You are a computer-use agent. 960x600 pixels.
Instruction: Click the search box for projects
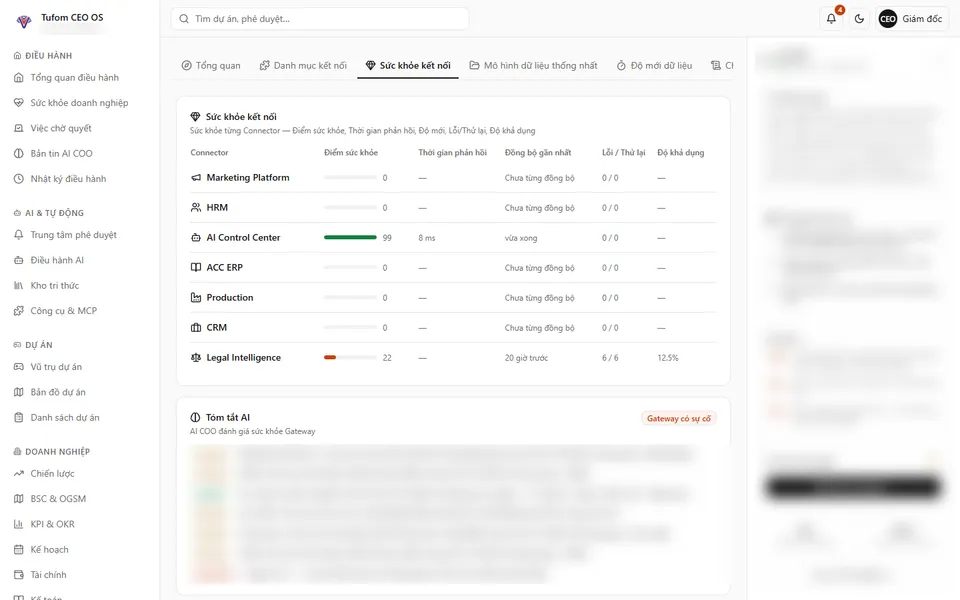[x=320, y=18]
